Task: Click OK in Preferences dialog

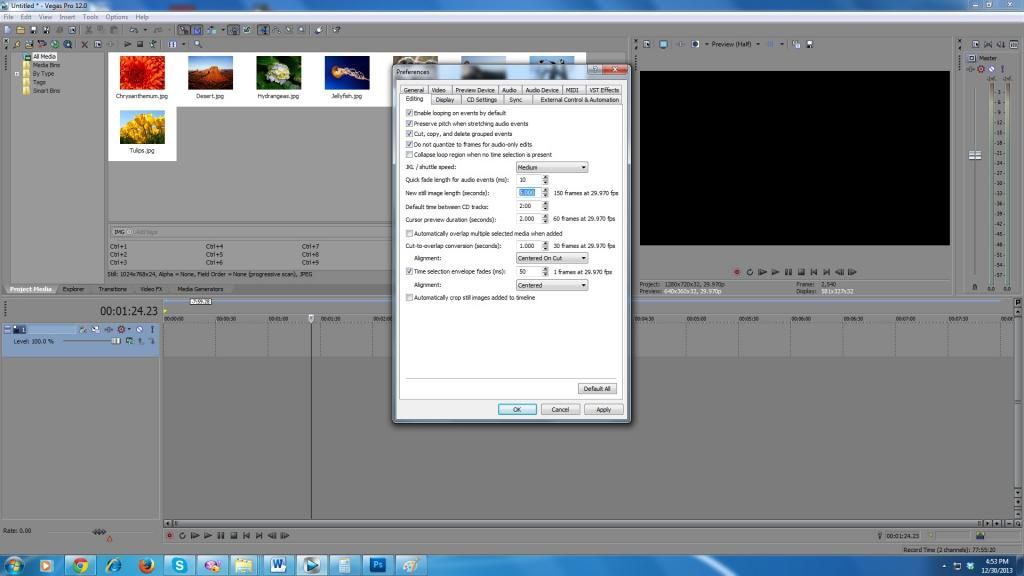Action: (517, 409)
